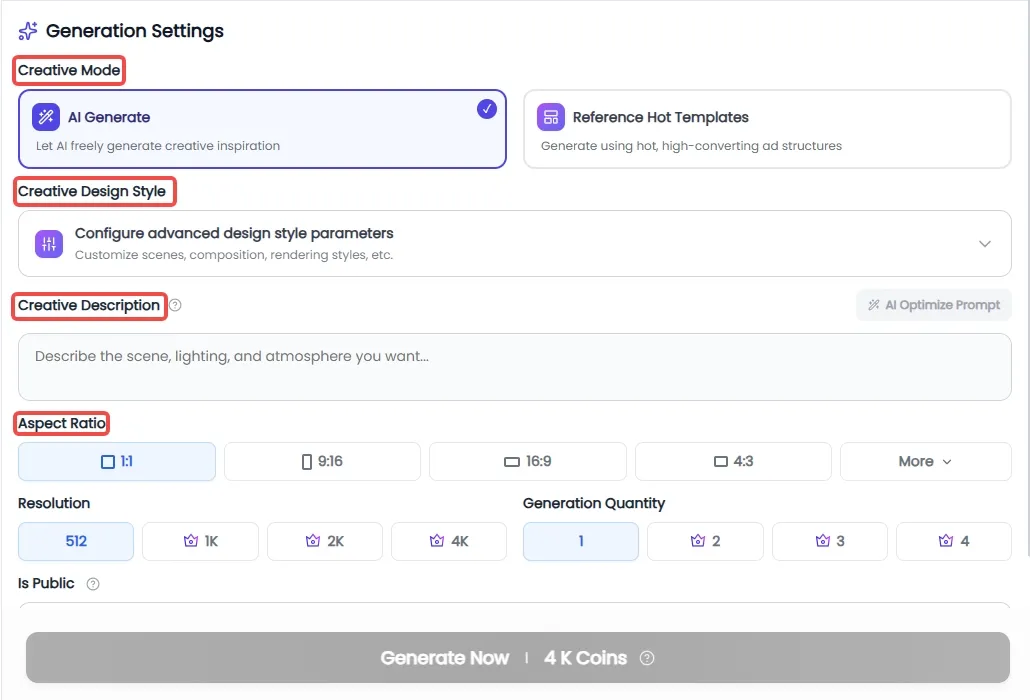This screenshot has width=1030, height=700.
Task: Click the Reference Hot Templates layout icon
Action: coord(550,117)
